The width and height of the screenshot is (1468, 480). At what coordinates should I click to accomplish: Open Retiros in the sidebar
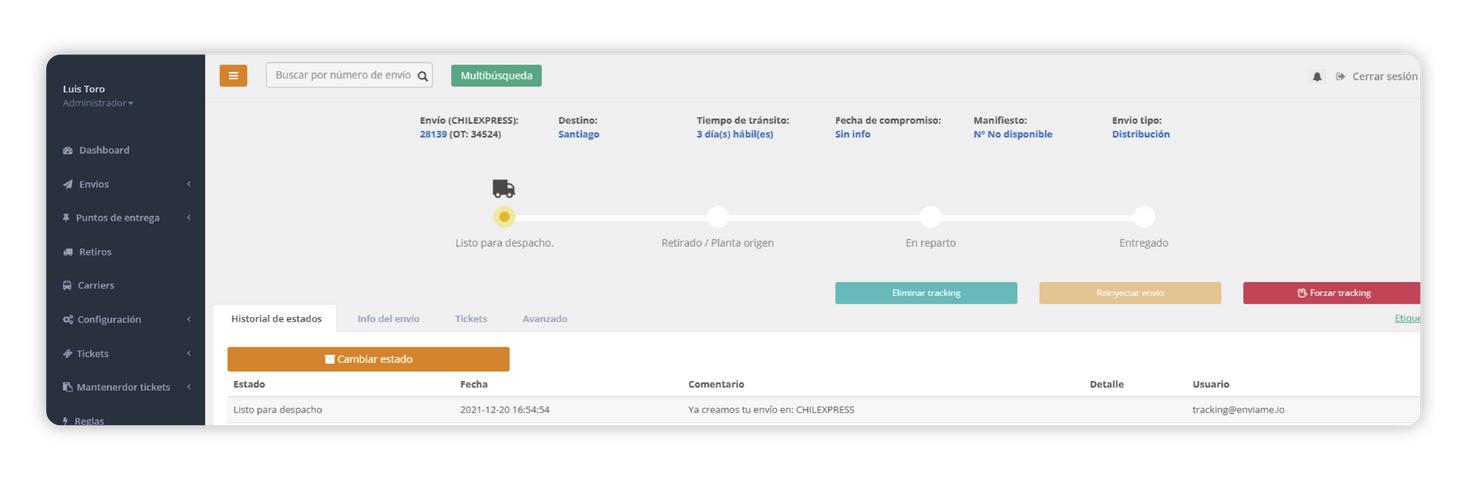coord(95,252)
